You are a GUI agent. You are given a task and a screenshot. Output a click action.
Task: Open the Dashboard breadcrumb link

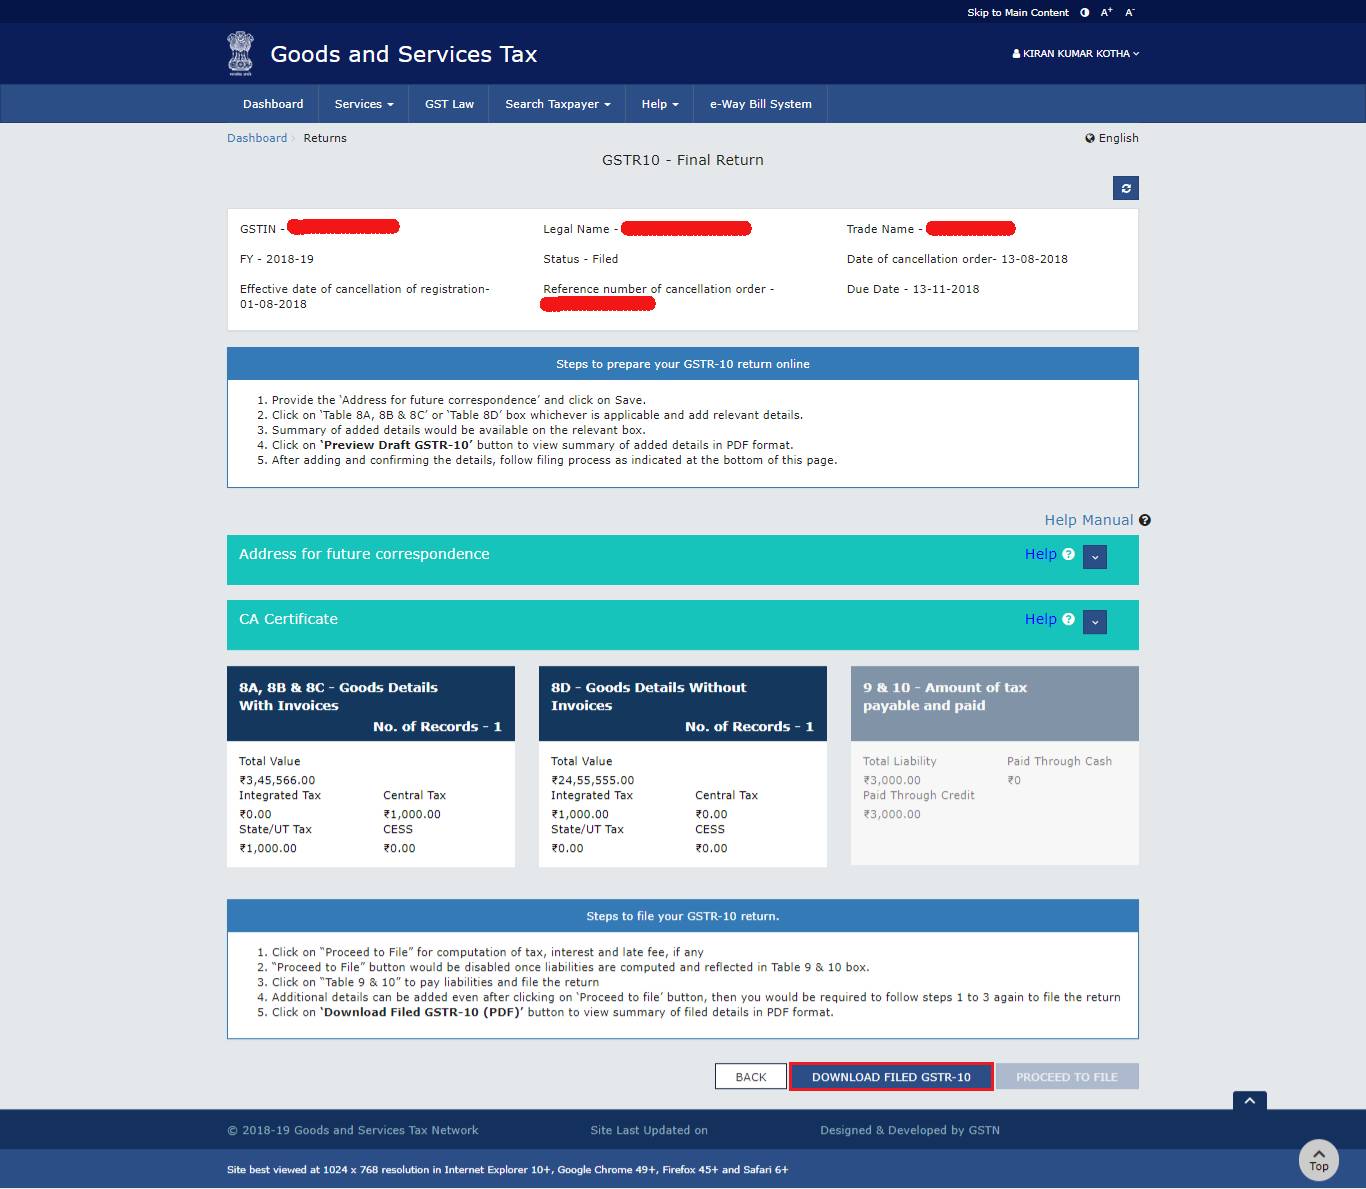click(x=257, y=138)
